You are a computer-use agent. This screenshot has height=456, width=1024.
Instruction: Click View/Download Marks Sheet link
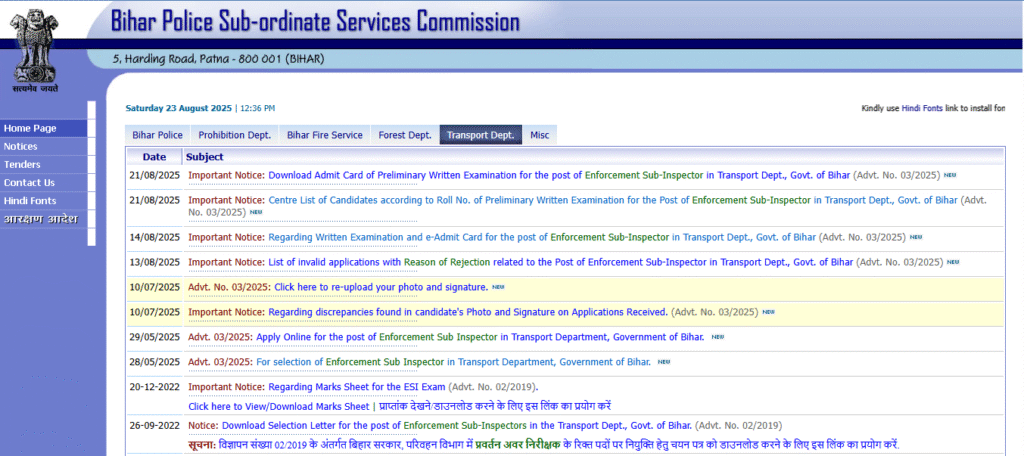click(x=280, y=406)
